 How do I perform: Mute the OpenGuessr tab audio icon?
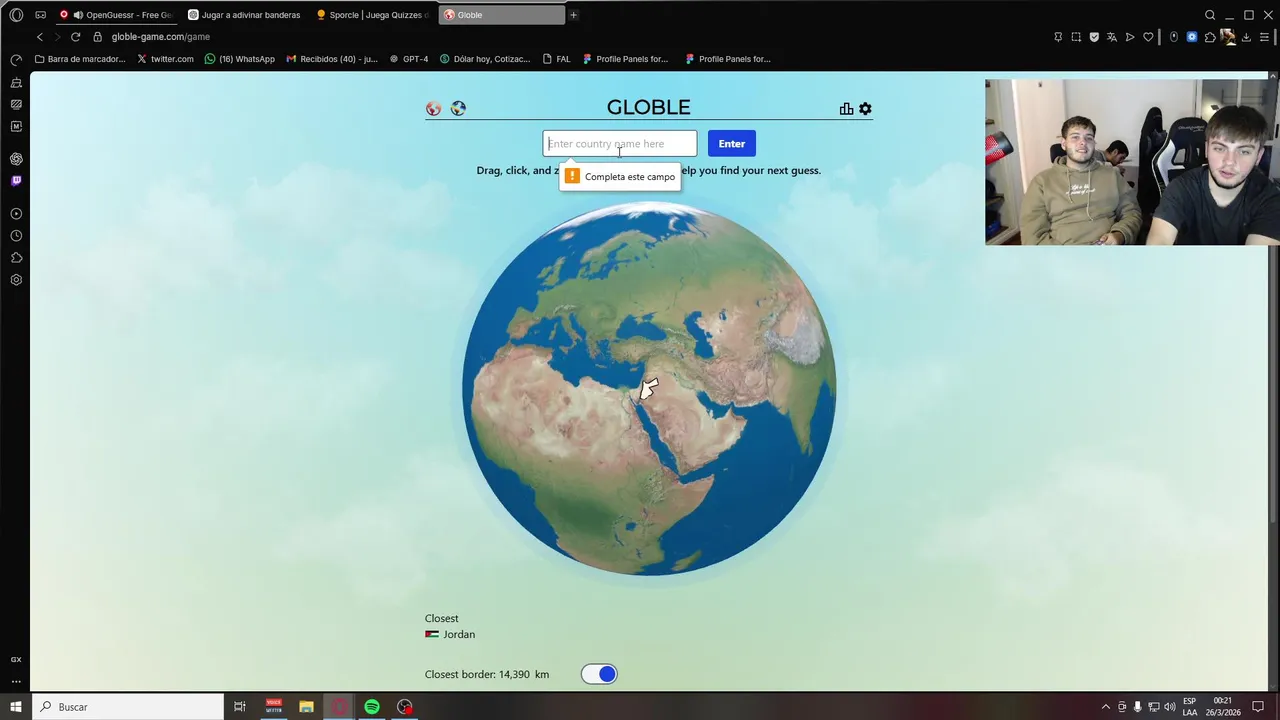click(78, 15)
